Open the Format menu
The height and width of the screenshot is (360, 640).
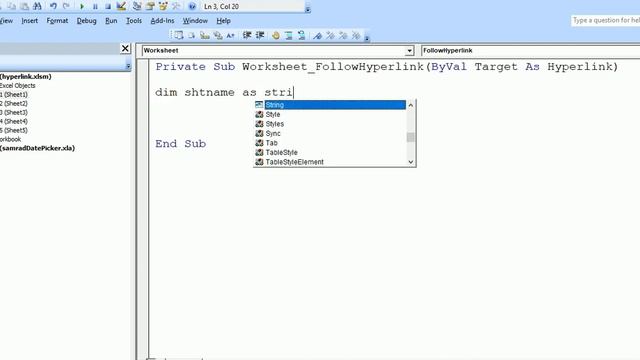coord(57,20)
